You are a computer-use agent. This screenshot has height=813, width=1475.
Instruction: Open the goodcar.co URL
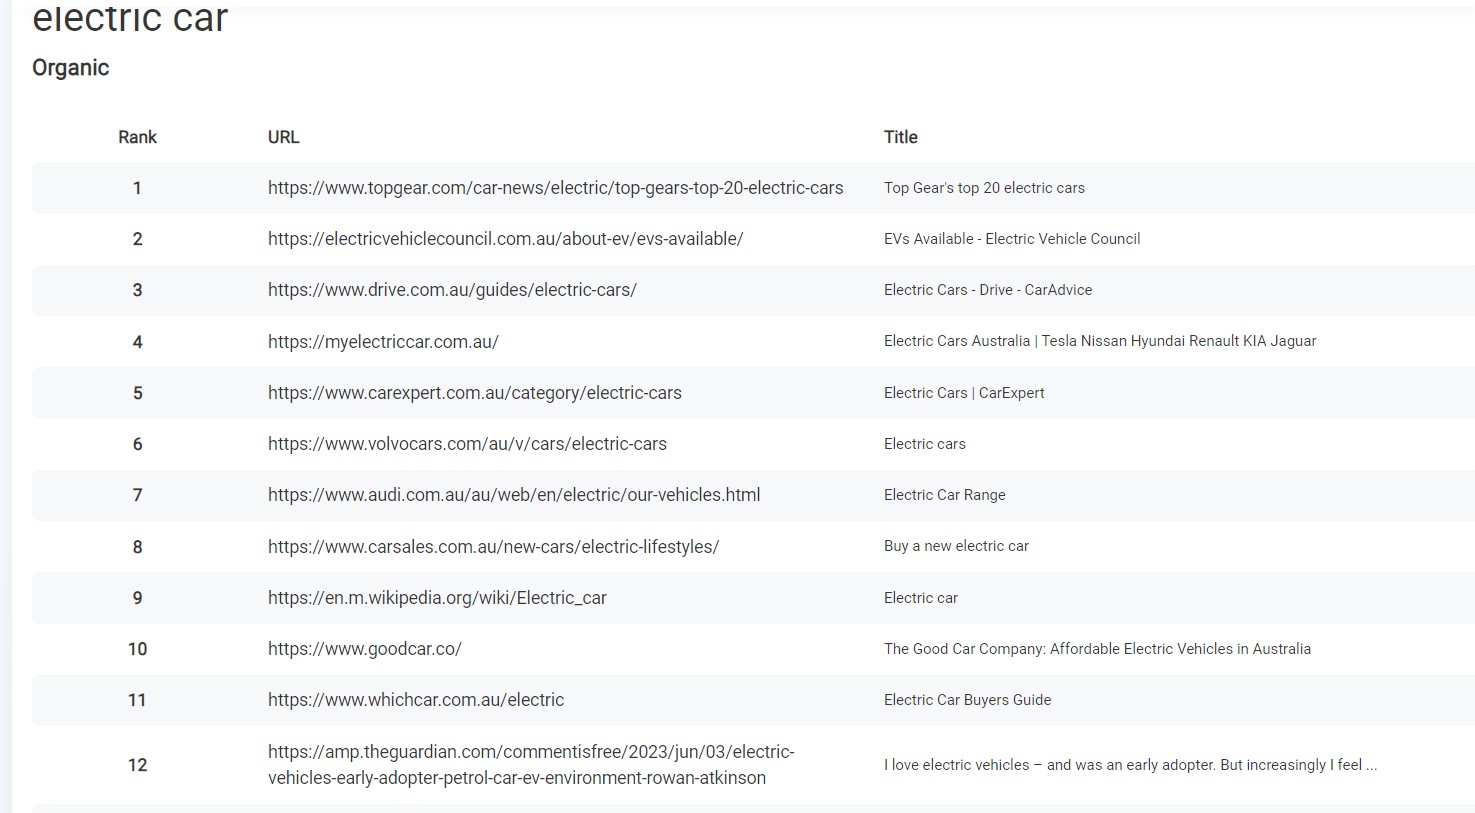(364, 649)
